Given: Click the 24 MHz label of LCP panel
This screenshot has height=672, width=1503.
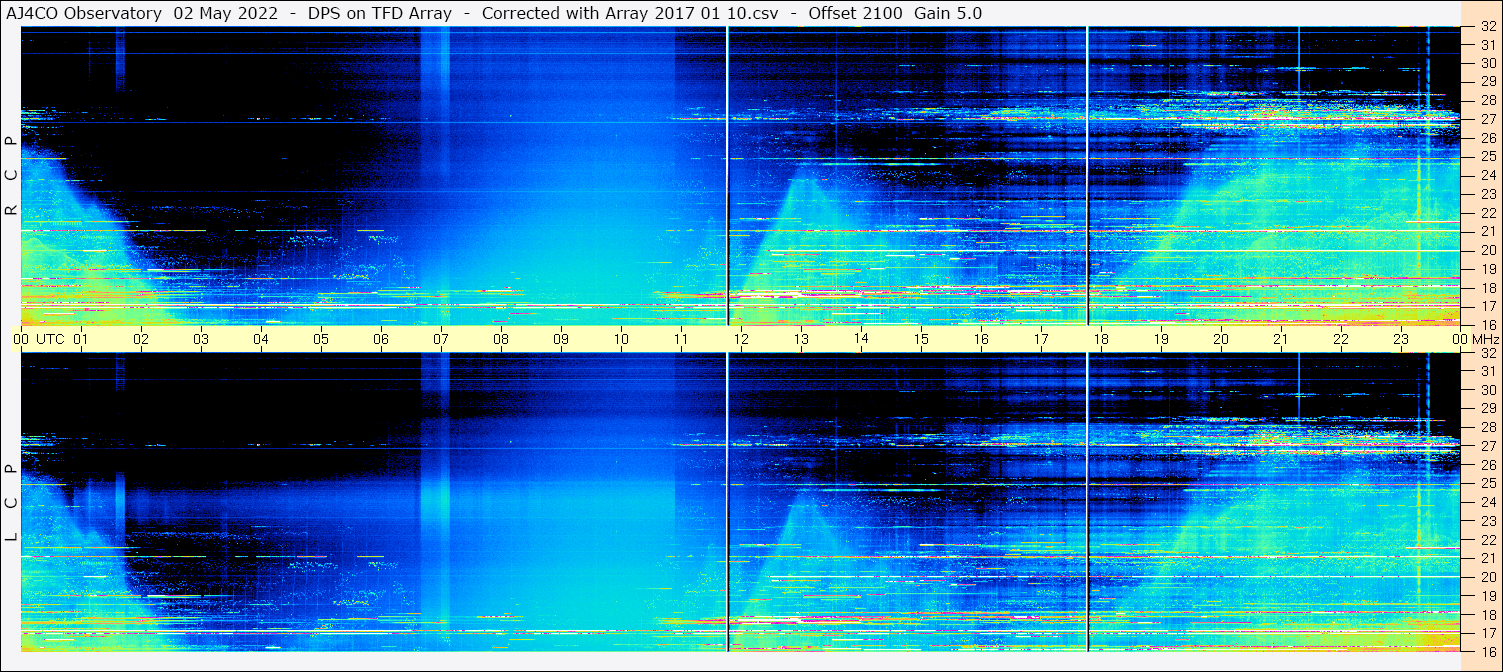Looking at the screenshot, I should click(x=1487, y=502).
